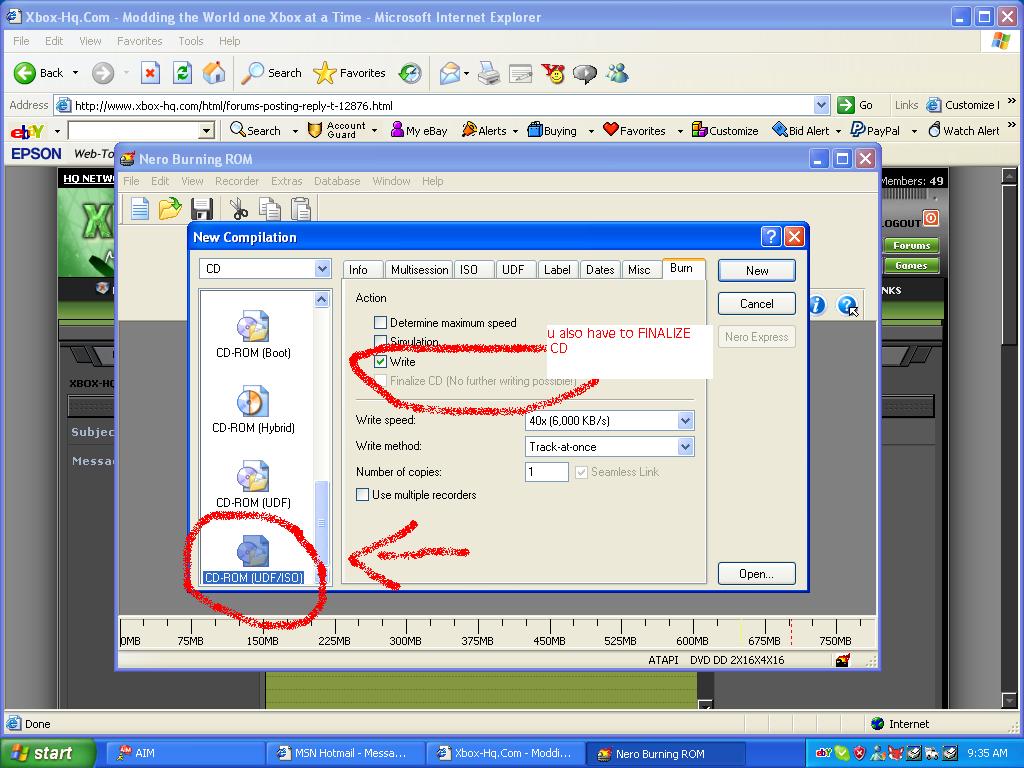The width and height of the screenshot is (1024, 768).
Task: Switch to AIM in taskbar
Action: click(x=184, y=754)
